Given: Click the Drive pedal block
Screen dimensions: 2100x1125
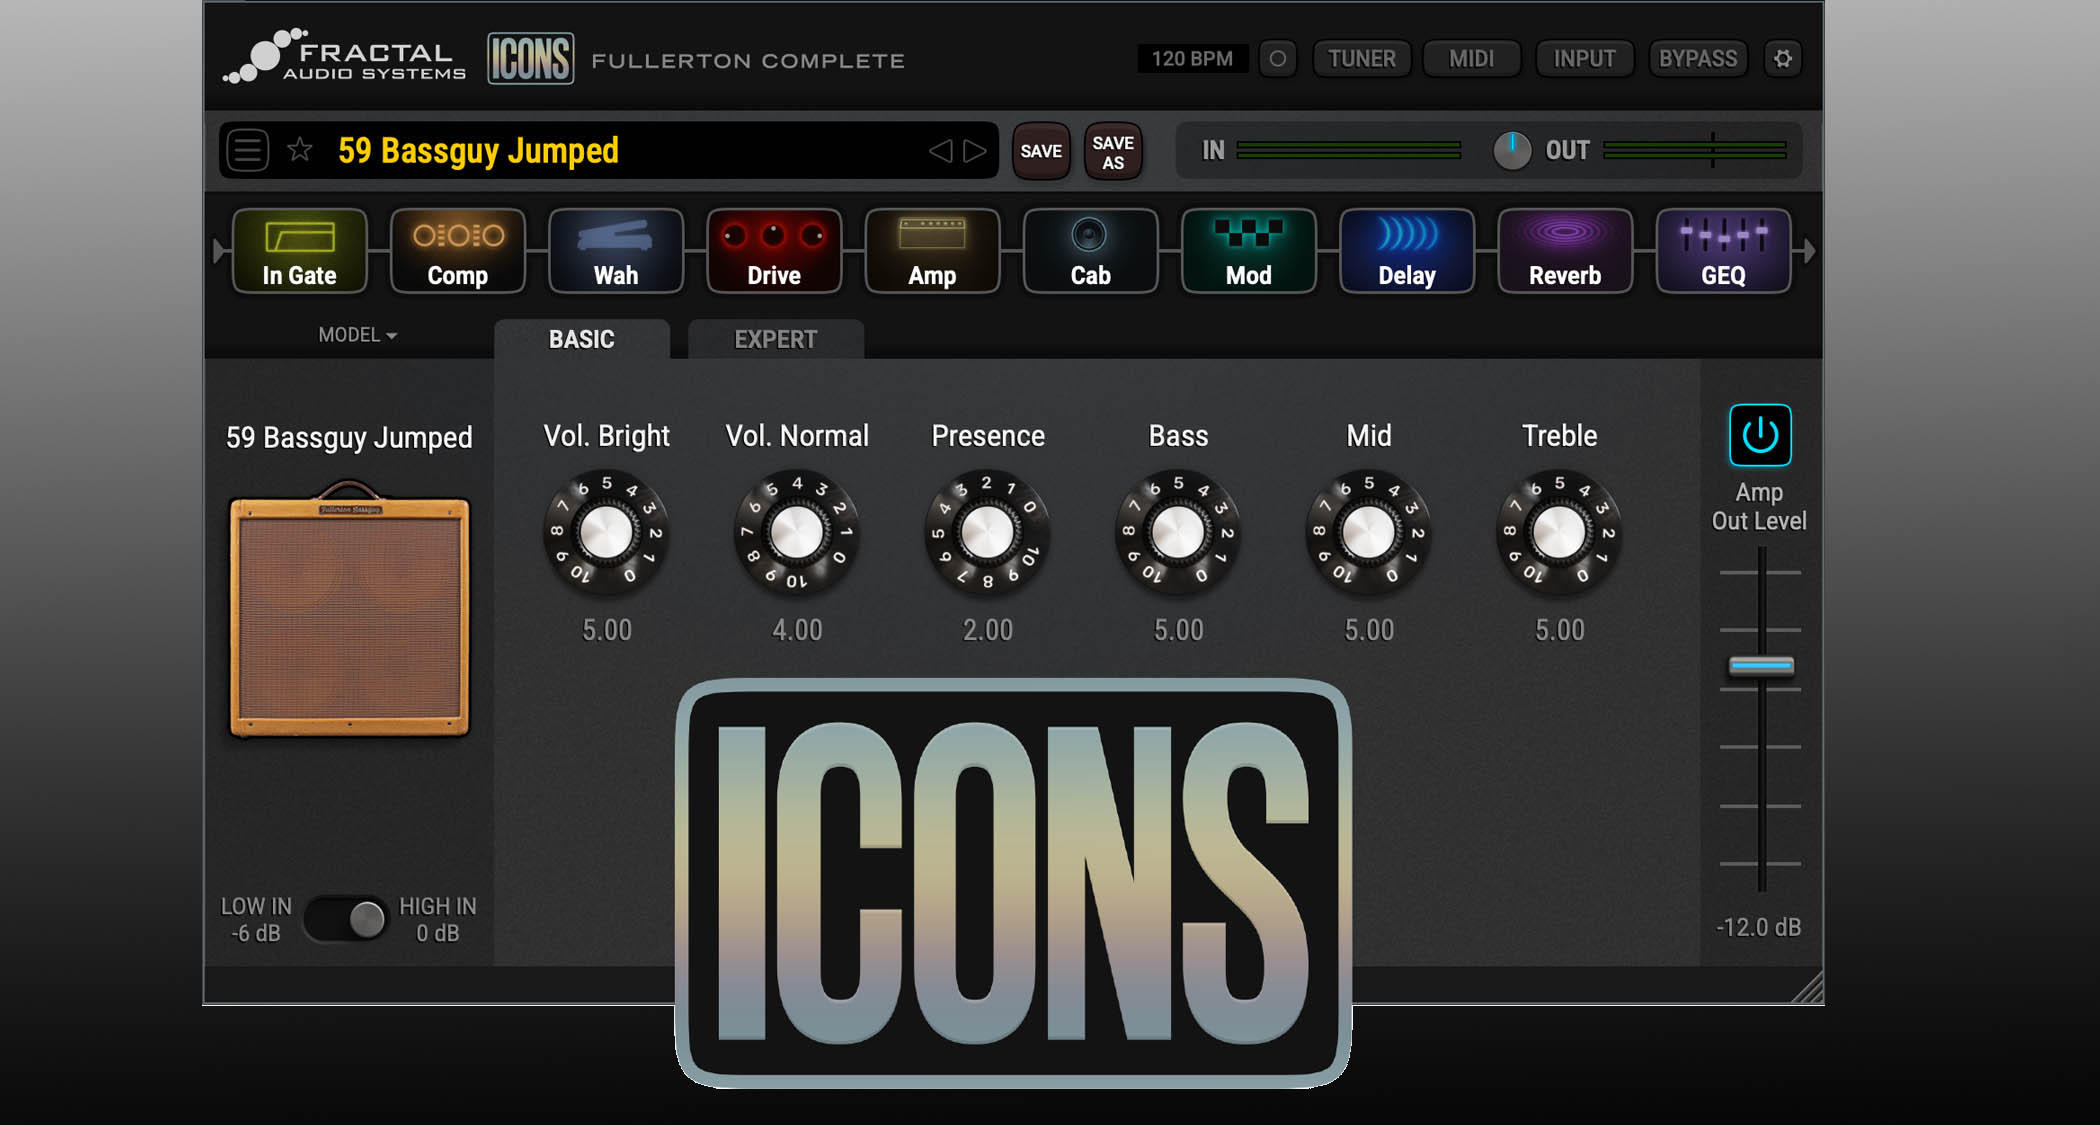Looking at the screenshot, I should pyautogui.click(x=774, y=250).
